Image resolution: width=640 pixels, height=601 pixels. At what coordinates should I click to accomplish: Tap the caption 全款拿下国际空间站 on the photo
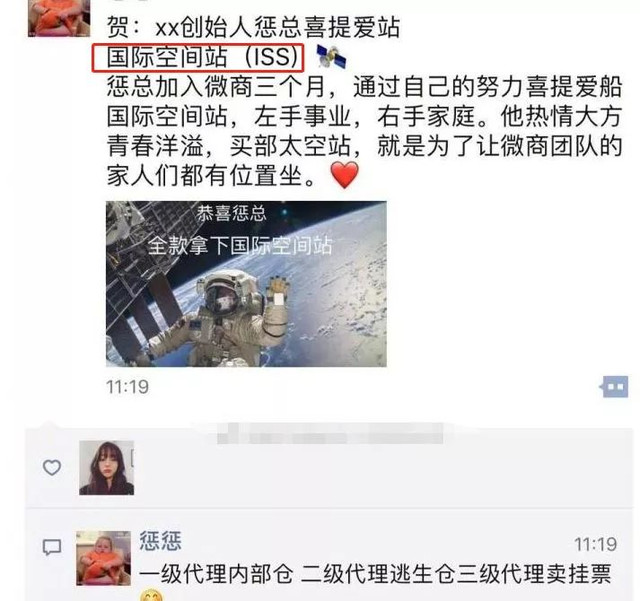click(x=240, y=246)
